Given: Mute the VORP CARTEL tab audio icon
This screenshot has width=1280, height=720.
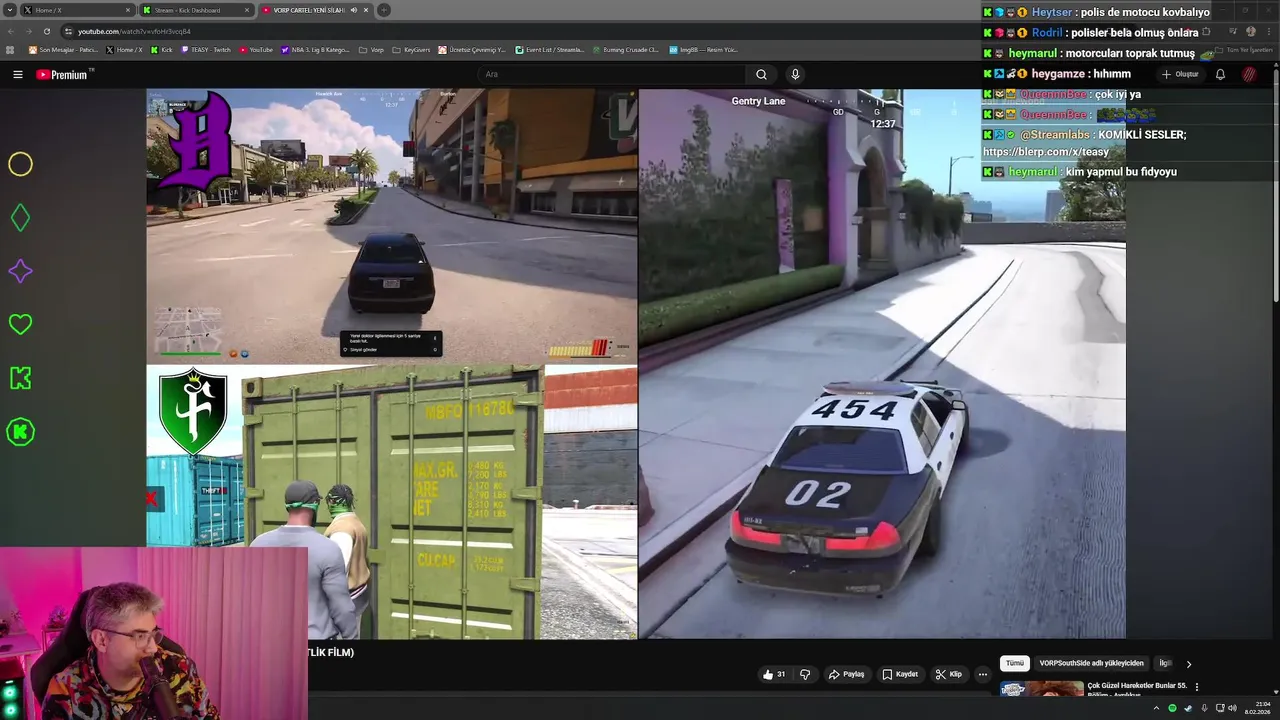Looking at the screenshot, I should point(353,10).
